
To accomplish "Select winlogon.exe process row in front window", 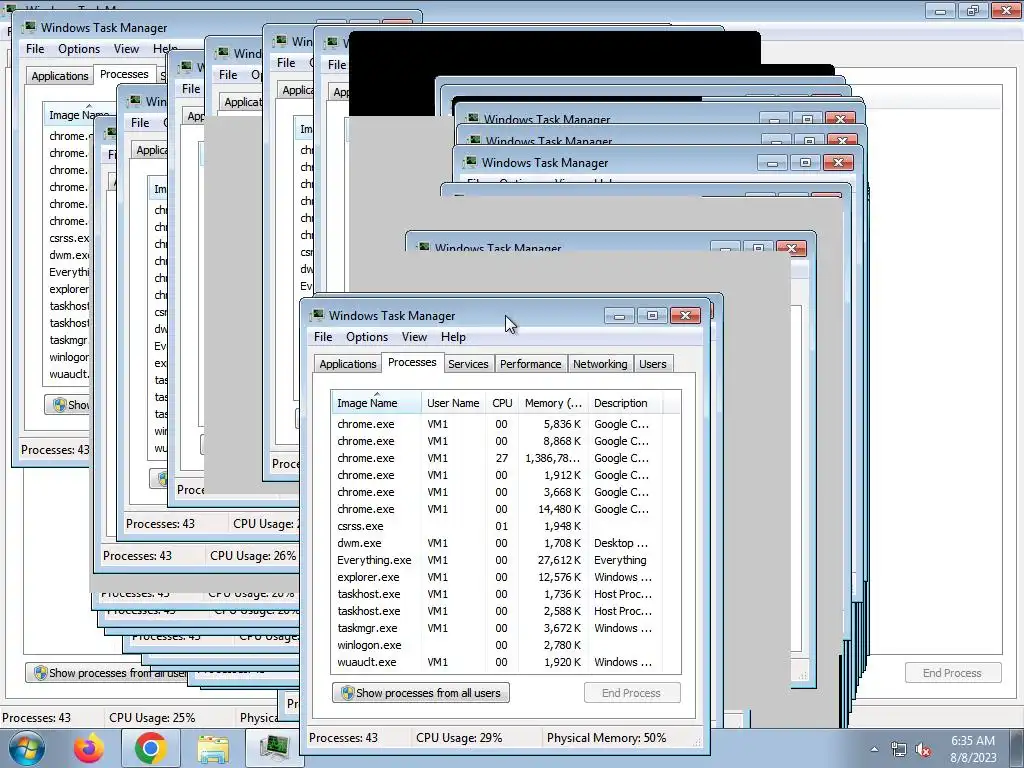I will (506, 645).
